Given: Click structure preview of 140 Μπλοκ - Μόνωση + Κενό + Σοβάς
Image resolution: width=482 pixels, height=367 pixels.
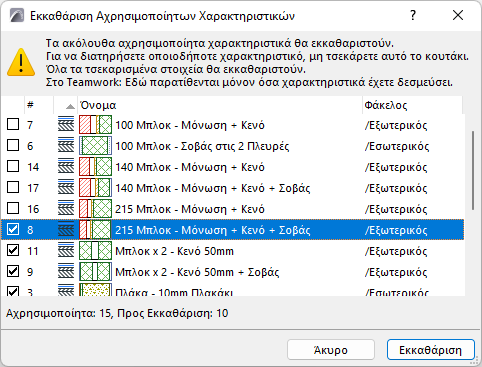Looking at the screenshot, I should (x=95, y=188).
